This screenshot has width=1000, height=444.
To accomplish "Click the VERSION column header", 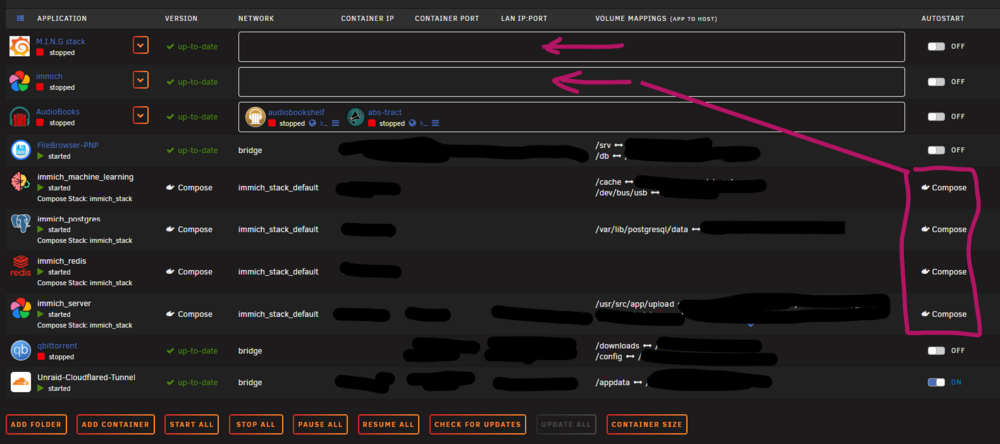I will pyautogui.click(x=181, y=18).
